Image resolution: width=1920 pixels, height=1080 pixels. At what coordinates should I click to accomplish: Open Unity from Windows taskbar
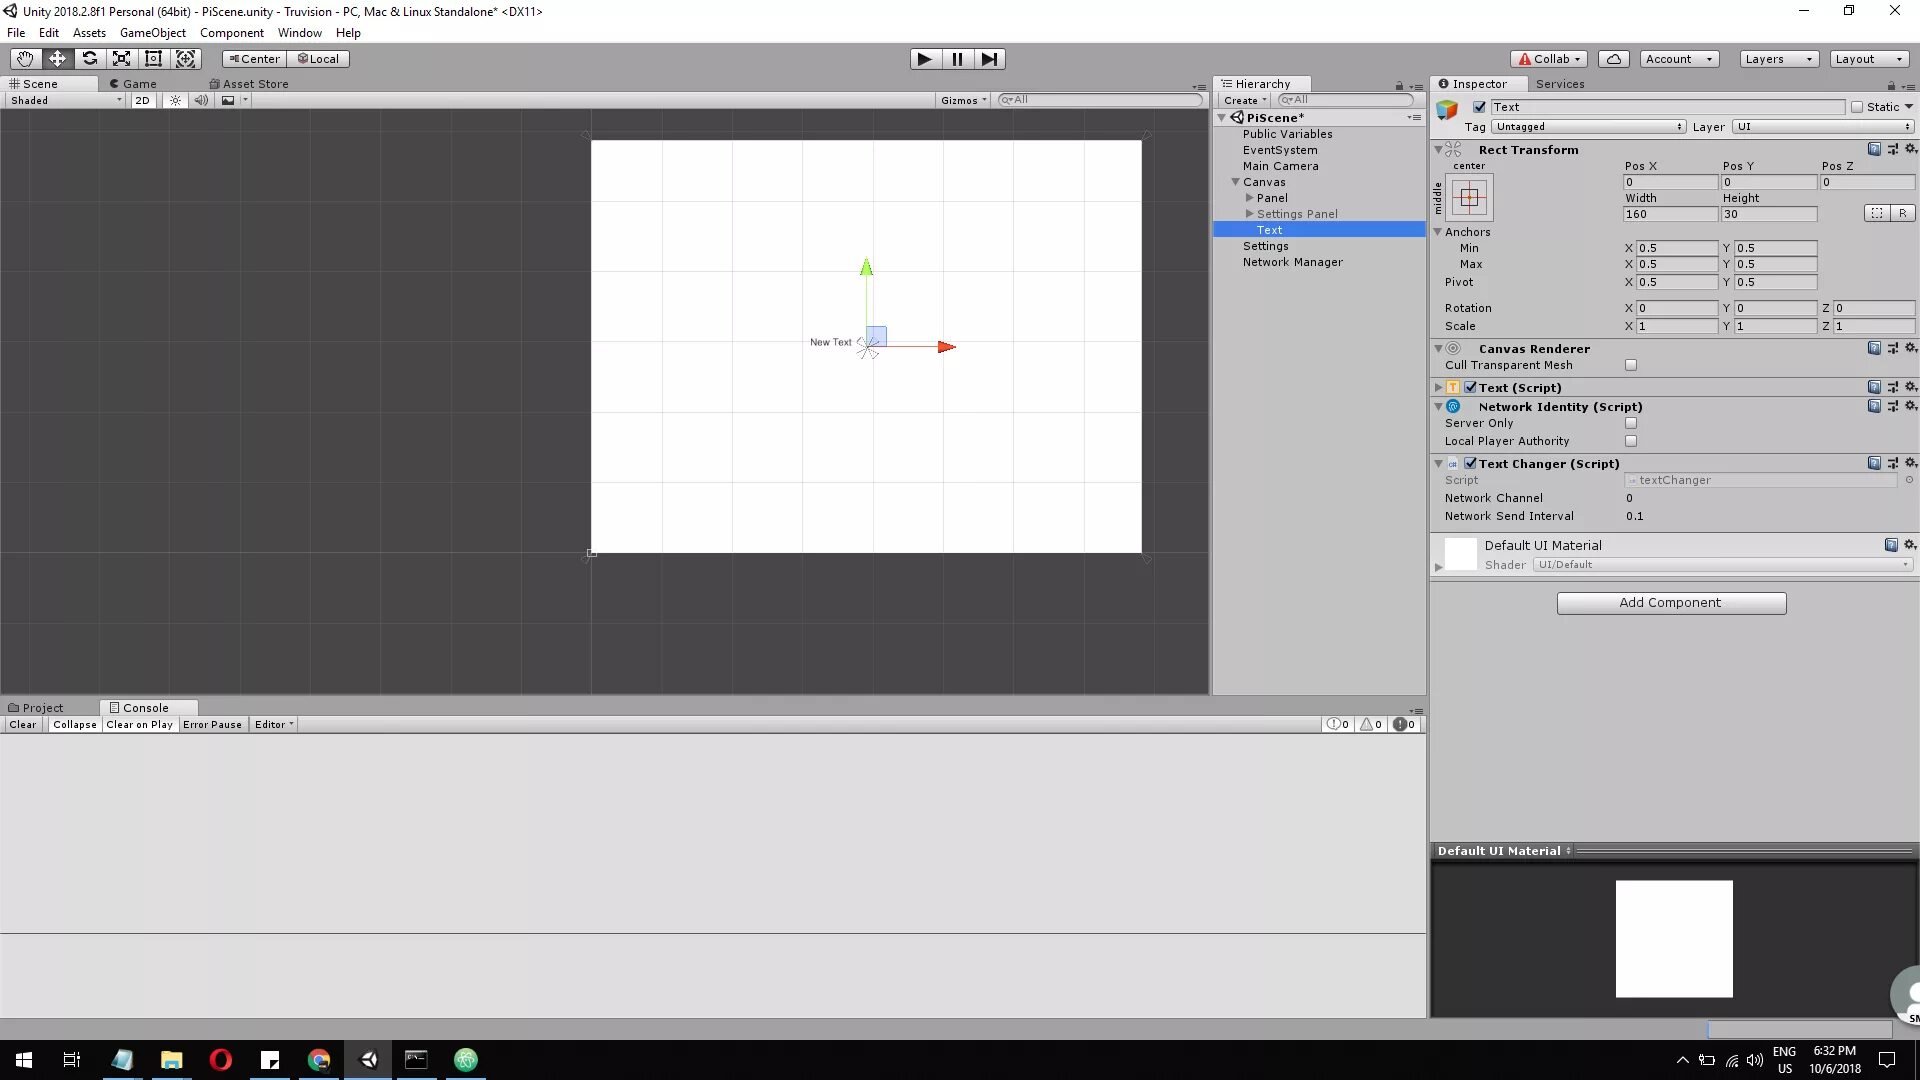tap(369, 1060)
